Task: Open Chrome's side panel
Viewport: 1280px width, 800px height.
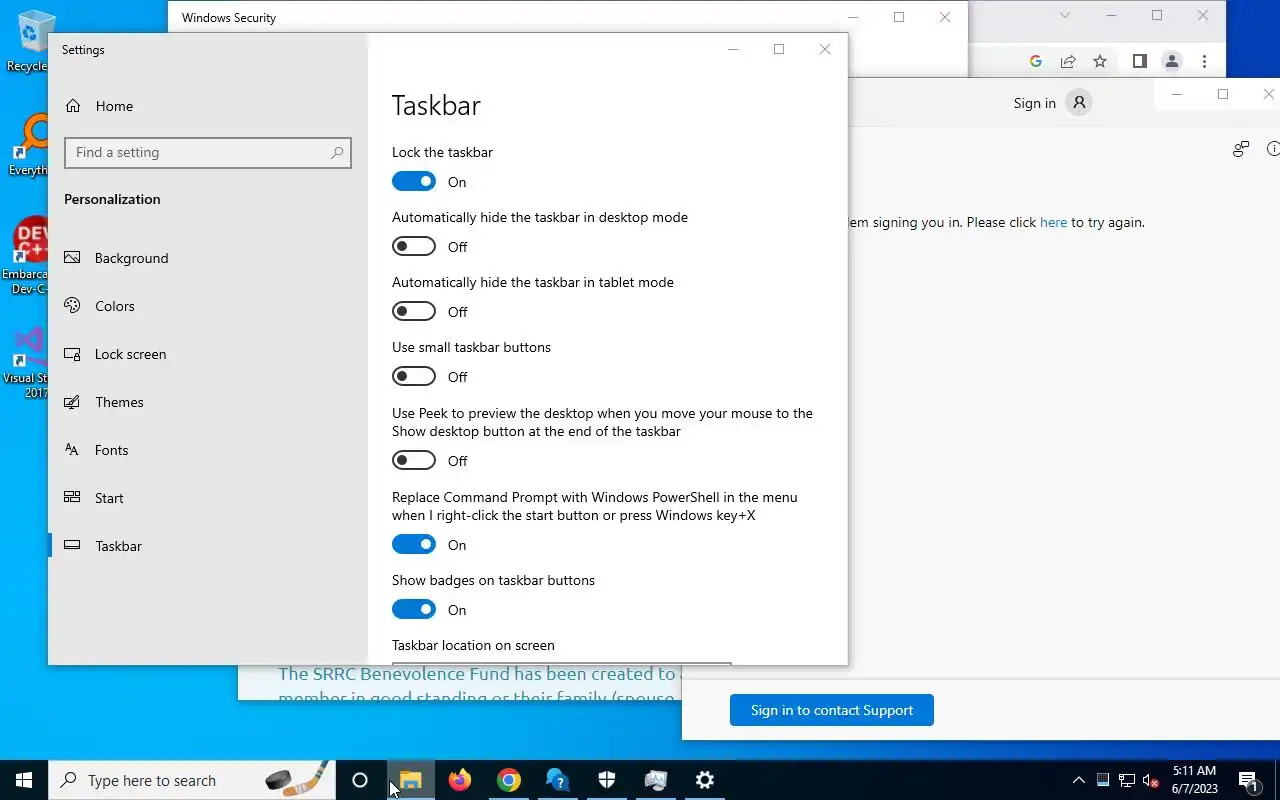Action: [1139, 61]
